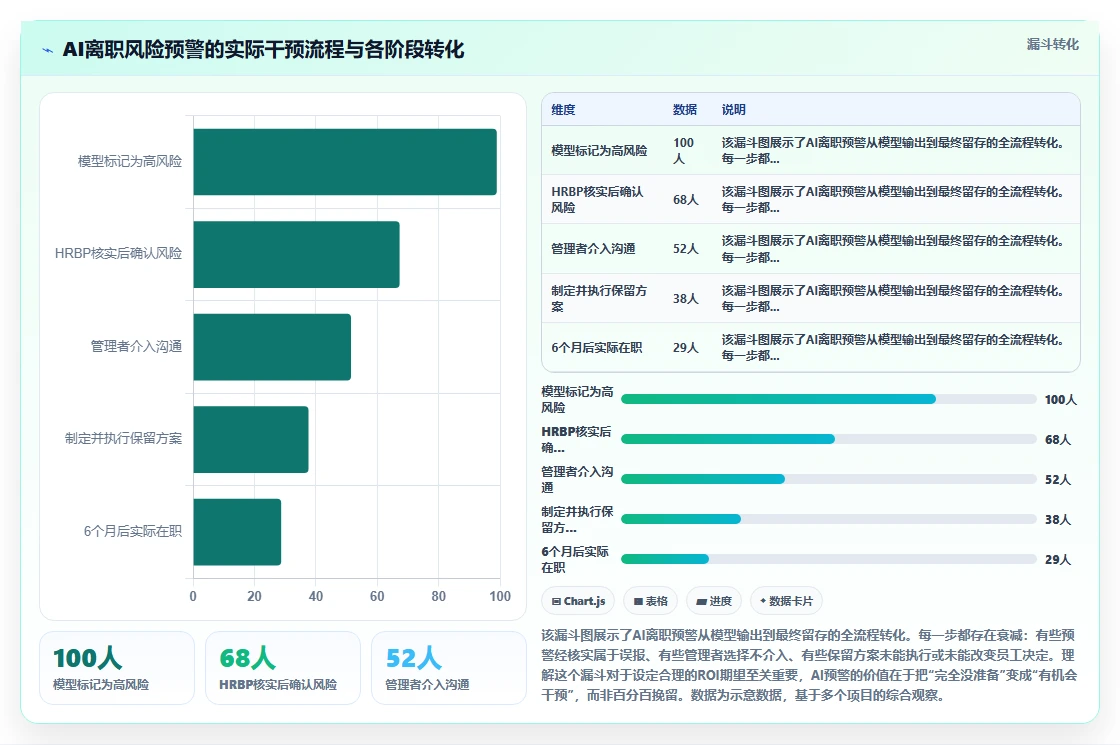Click the HRBP核实后确认风险 chart bar
The height and width of the screenshot is (745, 1120).
click(296, 254)
